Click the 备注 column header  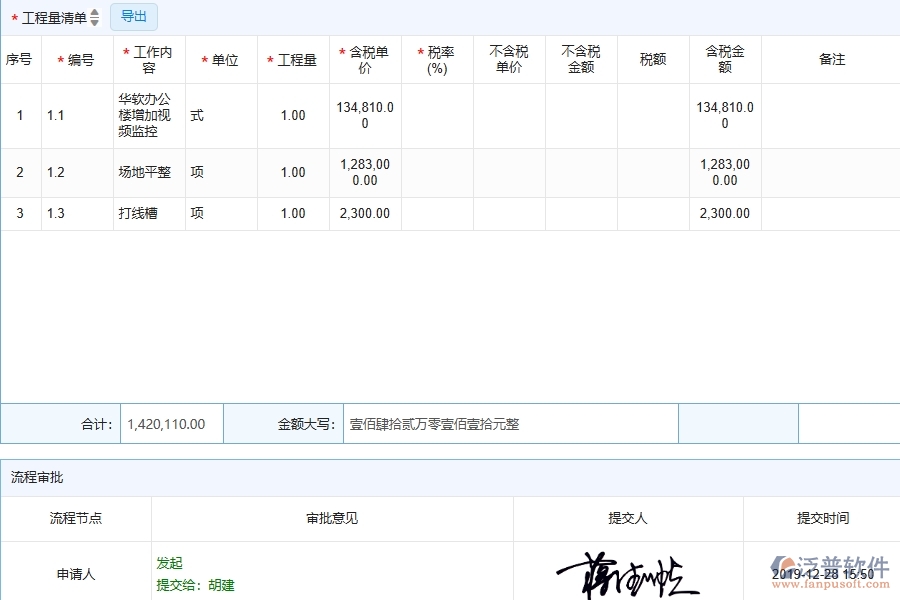coord(834,59)
